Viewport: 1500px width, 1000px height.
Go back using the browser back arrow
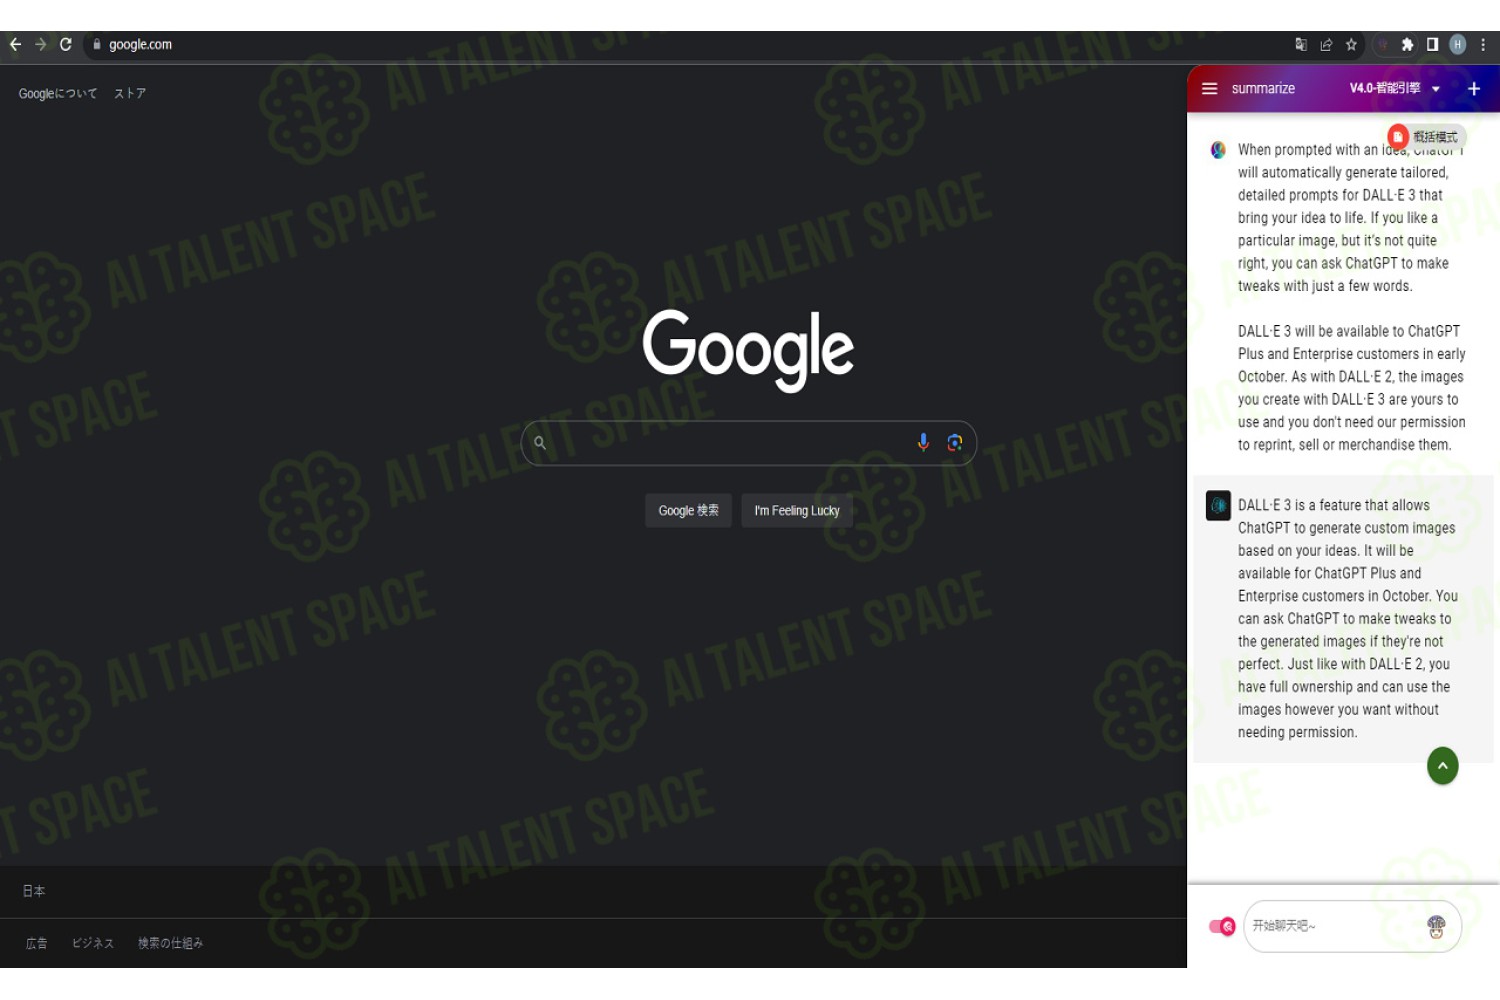pyautogui.click(x=15, y=45)
